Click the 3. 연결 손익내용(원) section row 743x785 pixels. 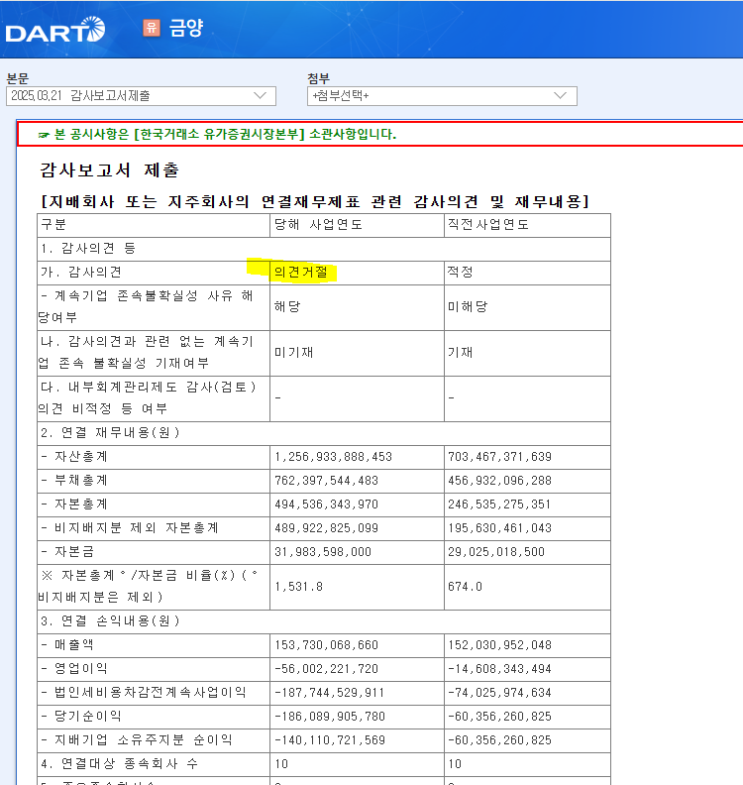(323, 622)
